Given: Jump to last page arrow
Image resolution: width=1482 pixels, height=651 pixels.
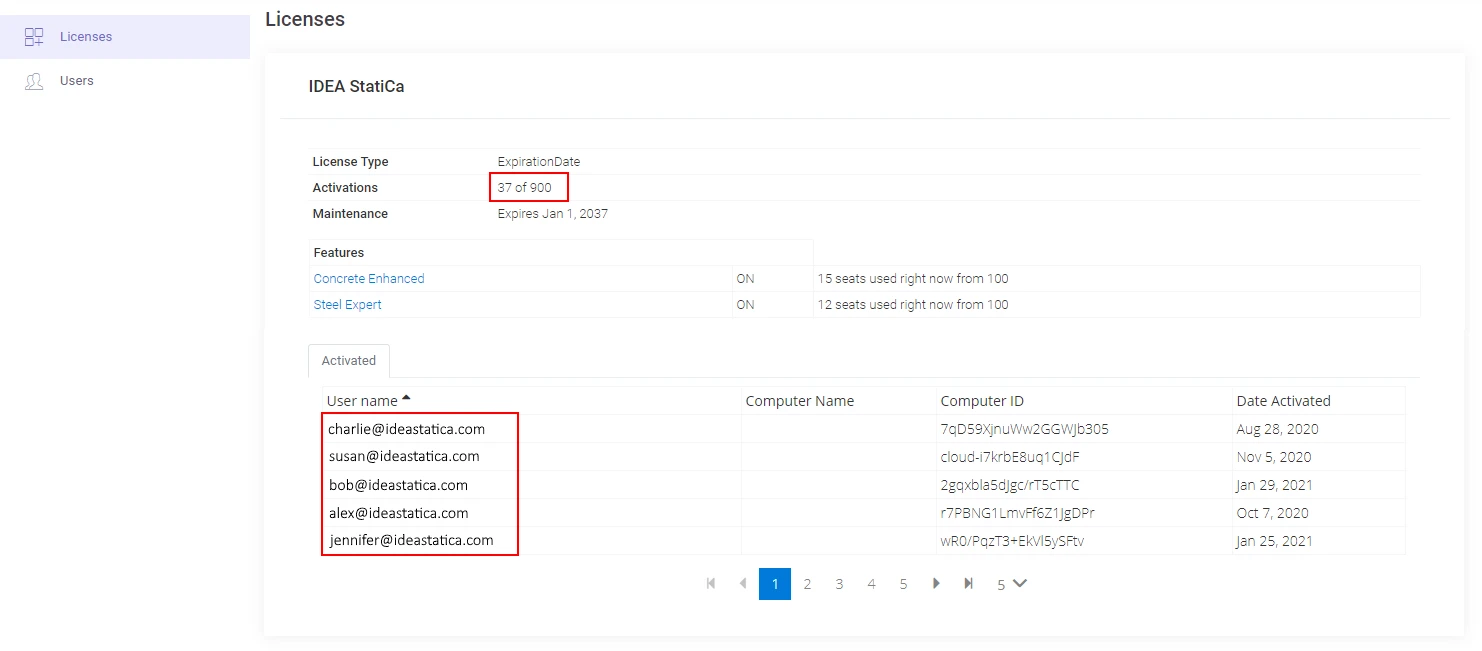Looking at the screenshot, I should [x=968, y=584].
